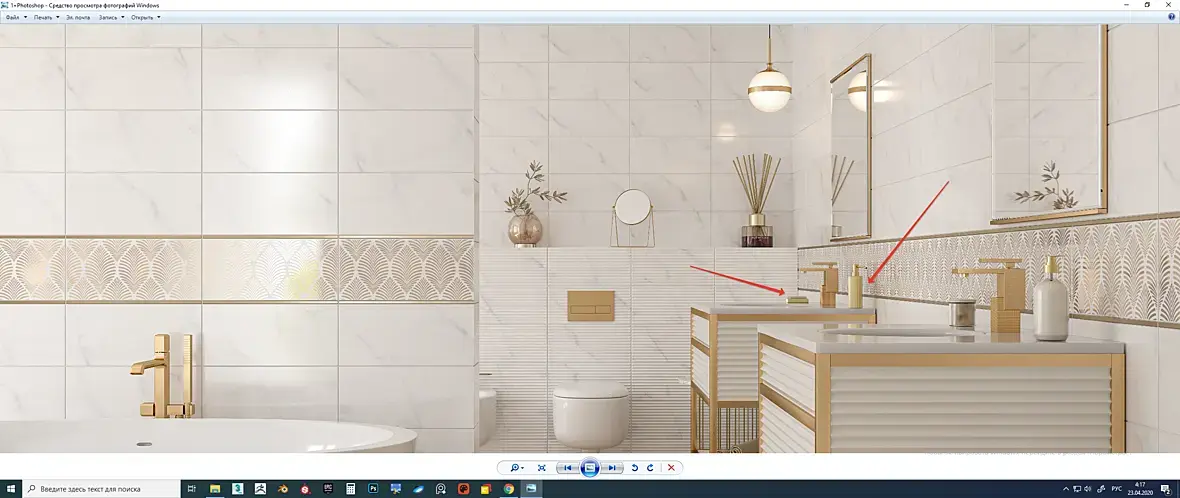Click the Эл. почта menu item

coord(79,17)
